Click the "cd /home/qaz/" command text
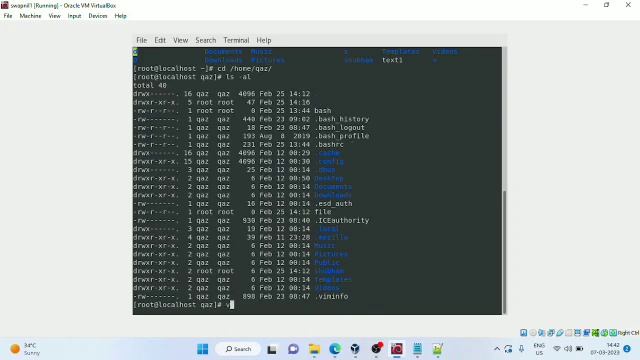 point(244,69)
